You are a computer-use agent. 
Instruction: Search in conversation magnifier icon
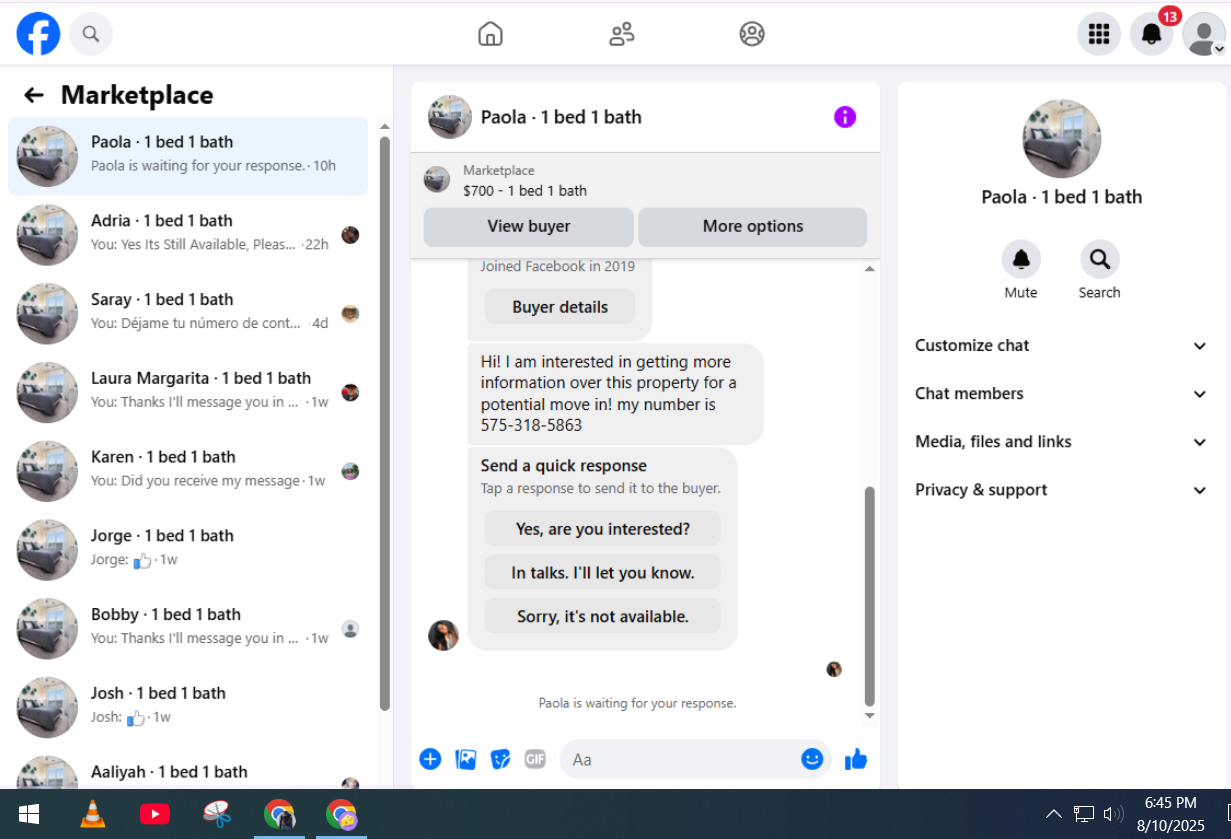click(1099, 260)
